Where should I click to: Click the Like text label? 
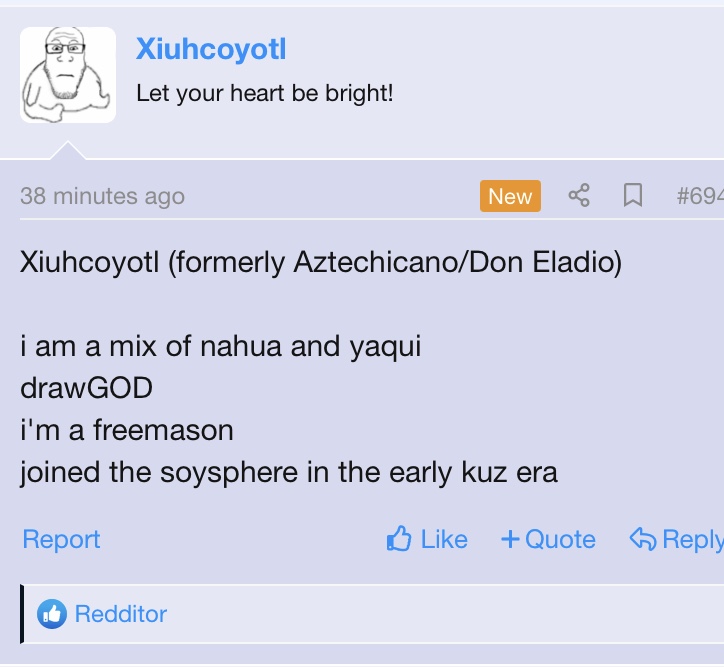click(444, 539)
